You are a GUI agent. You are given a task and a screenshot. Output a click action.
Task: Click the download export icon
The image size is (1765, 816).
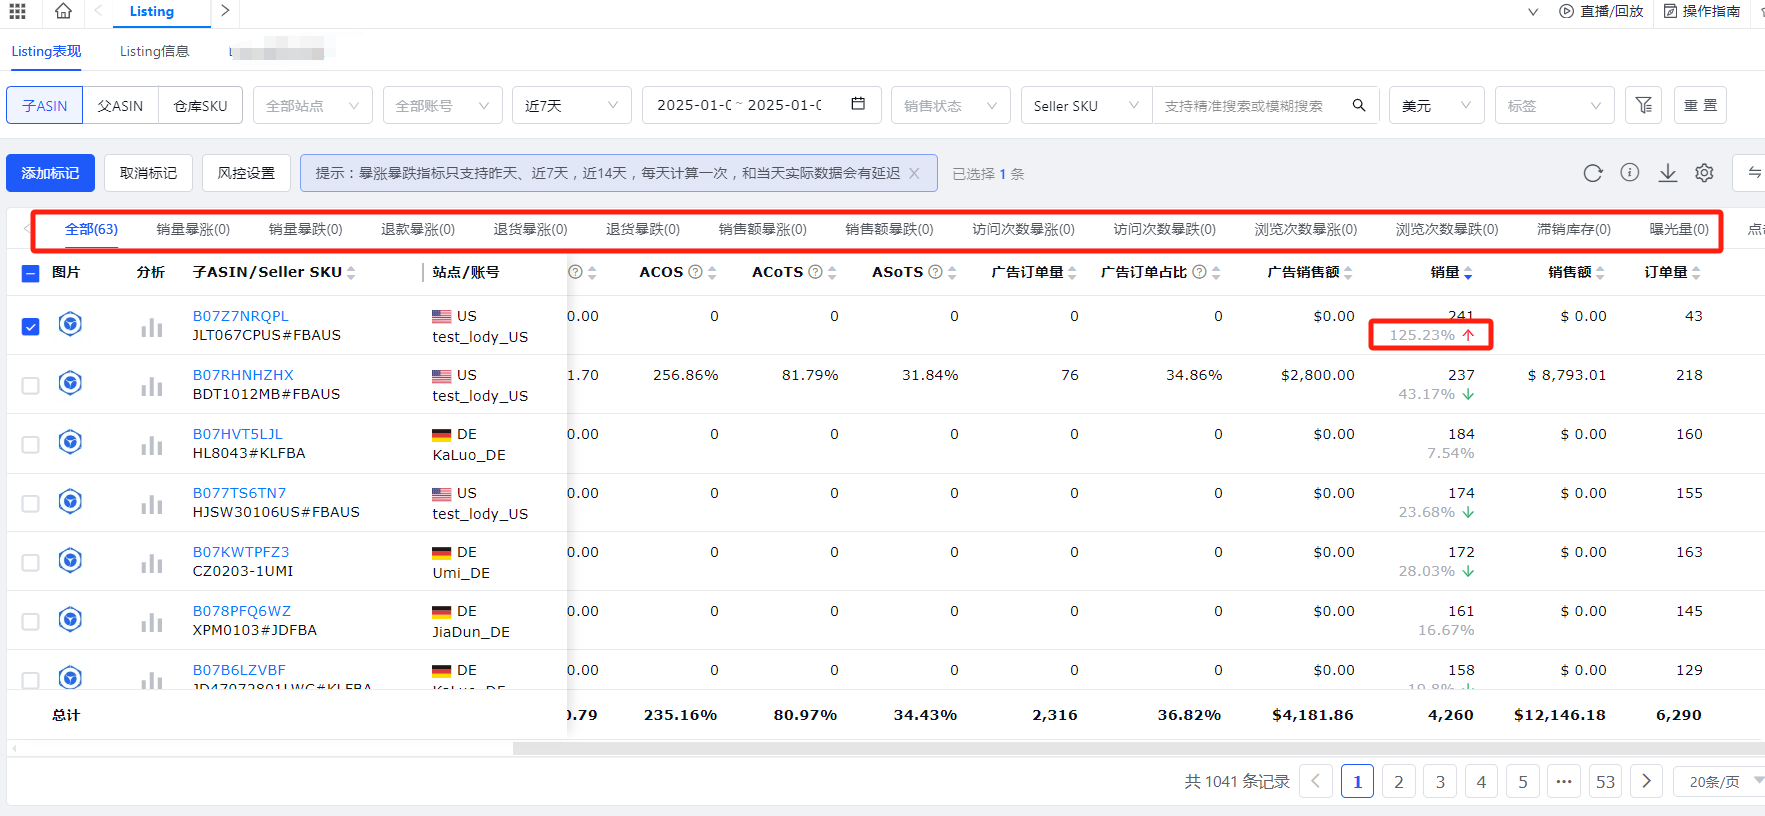1667,173
